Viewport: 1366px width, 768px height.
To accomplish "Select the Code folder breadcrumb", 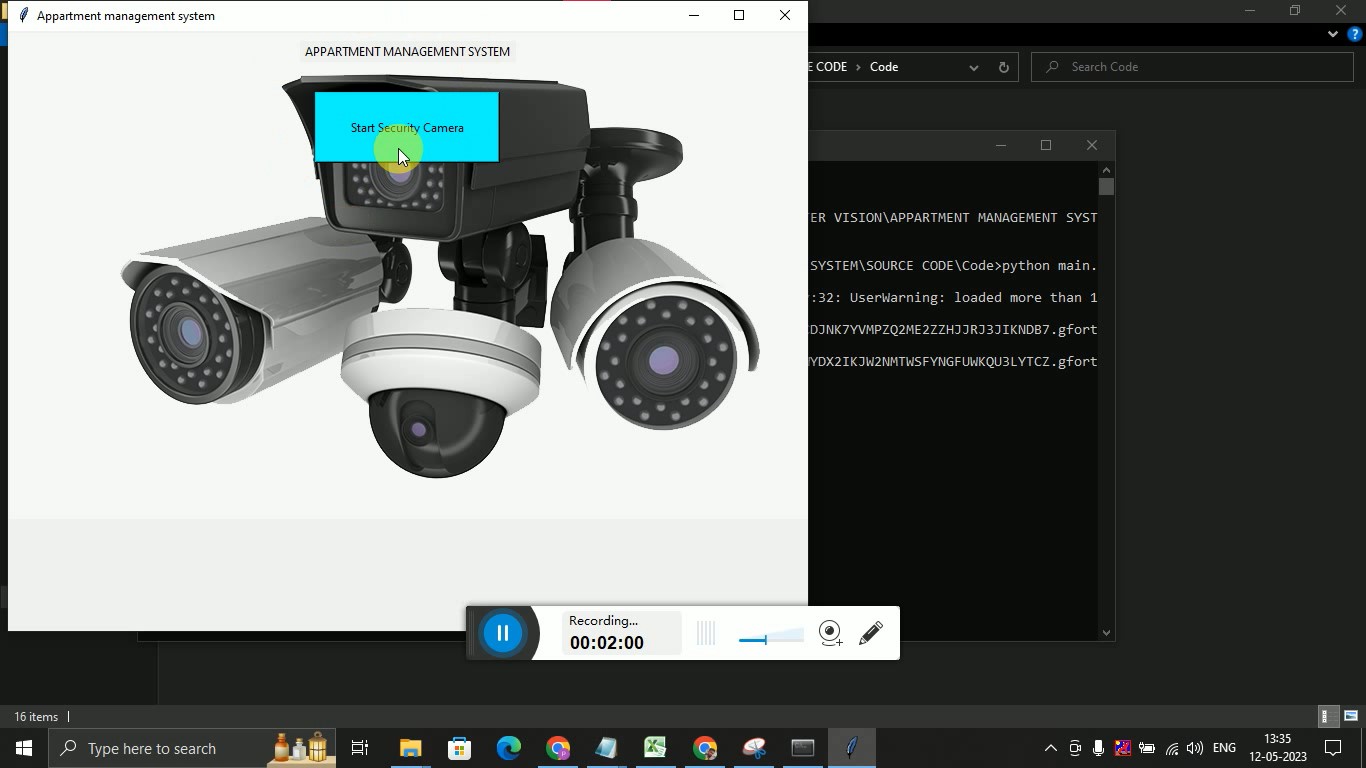I will (884, 67).
